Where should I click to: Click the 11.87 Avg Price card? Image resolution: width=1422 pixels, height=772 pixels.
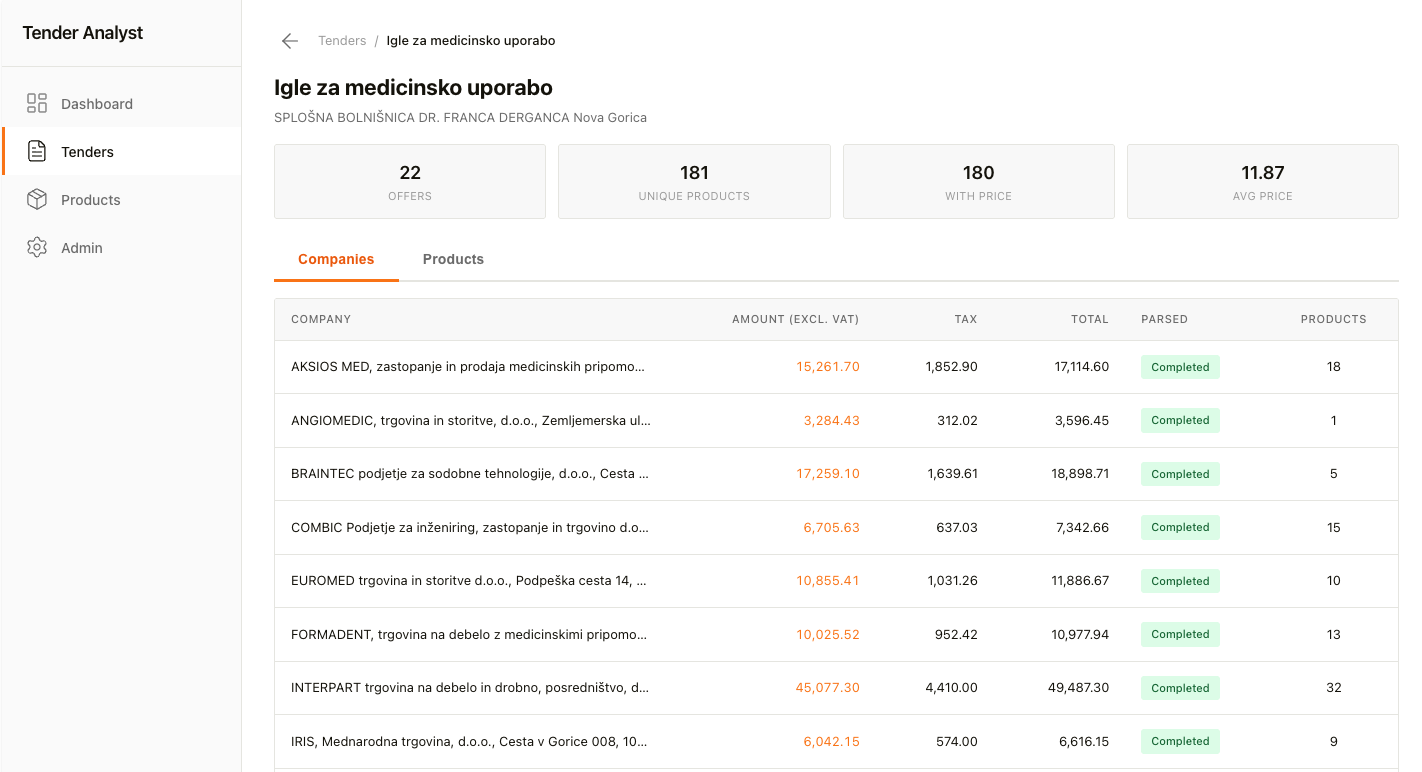coord(1263,182)
